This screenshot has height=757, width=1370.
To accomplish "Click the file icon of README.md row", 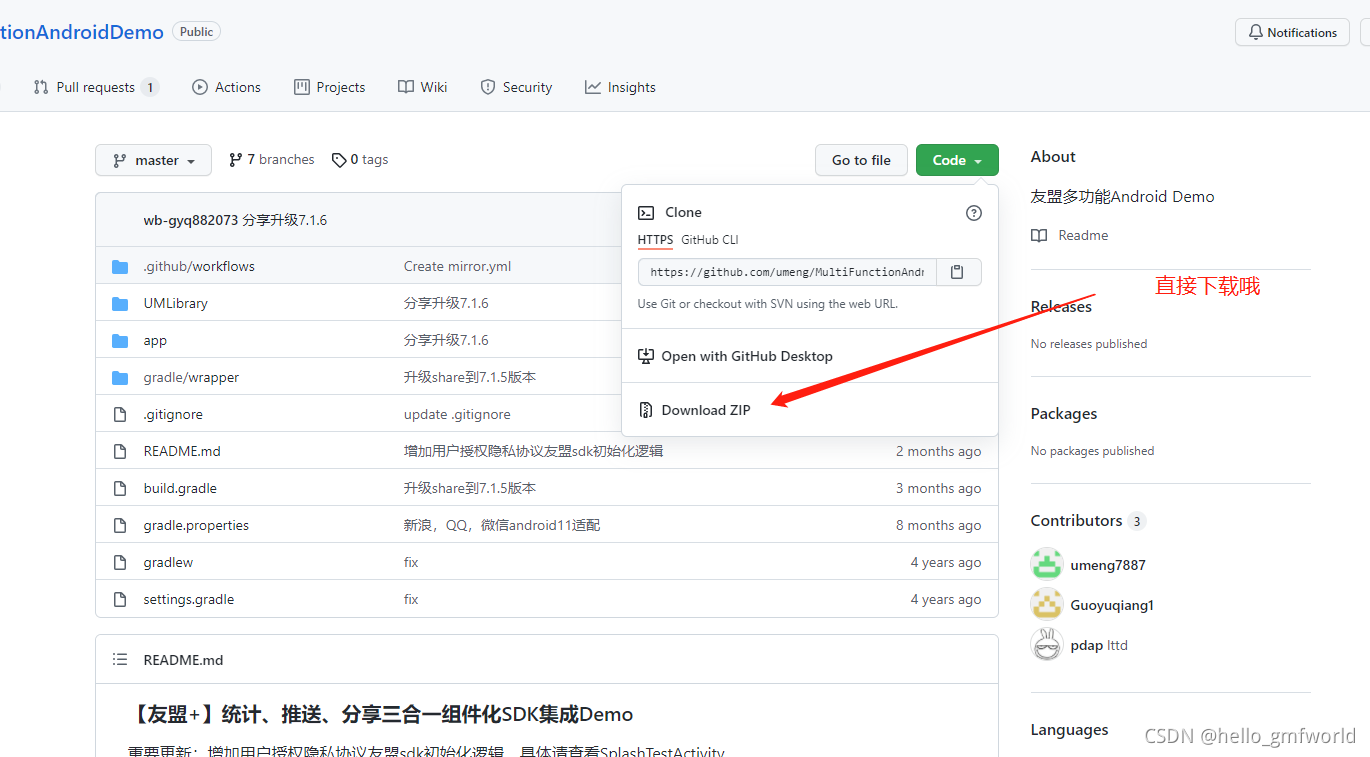I will tap(121, 451).
